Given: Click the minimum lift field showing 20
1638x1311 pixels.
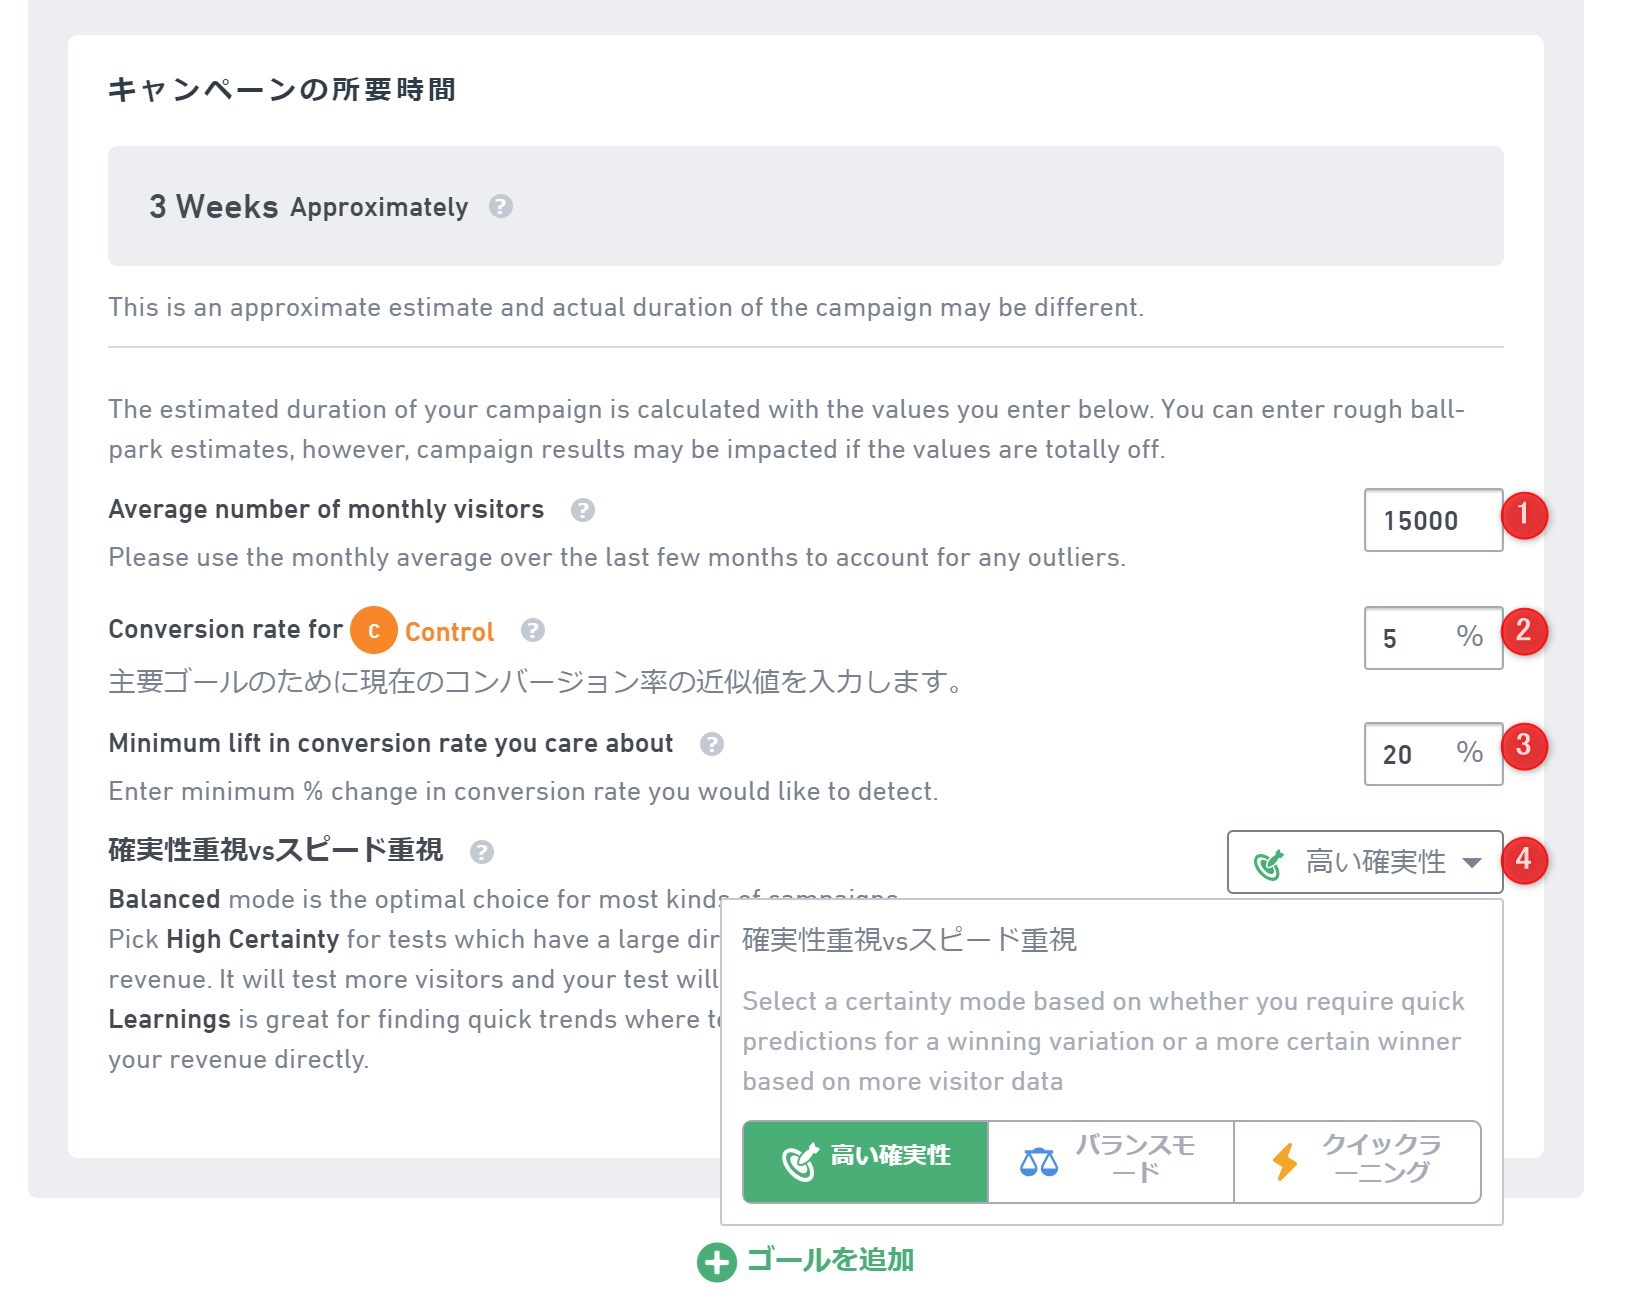Looking at the screenshot, I should point(1433,754).
